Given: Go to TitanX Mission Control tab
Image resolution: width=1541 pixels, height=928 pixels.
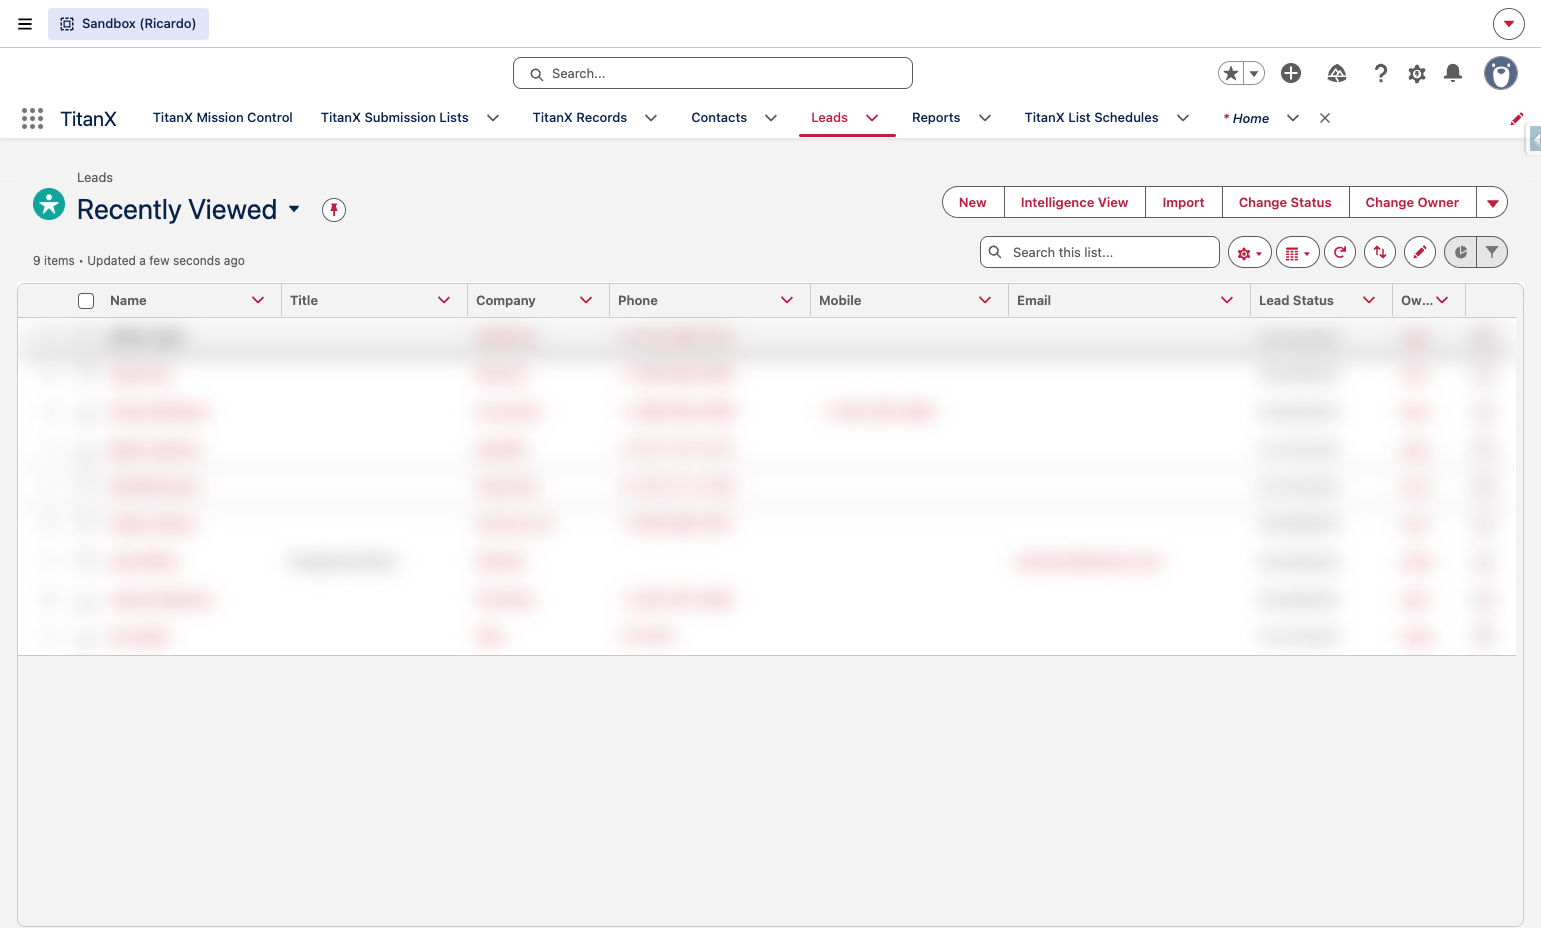Looking at the screenshot, I should tap(223, 118).
